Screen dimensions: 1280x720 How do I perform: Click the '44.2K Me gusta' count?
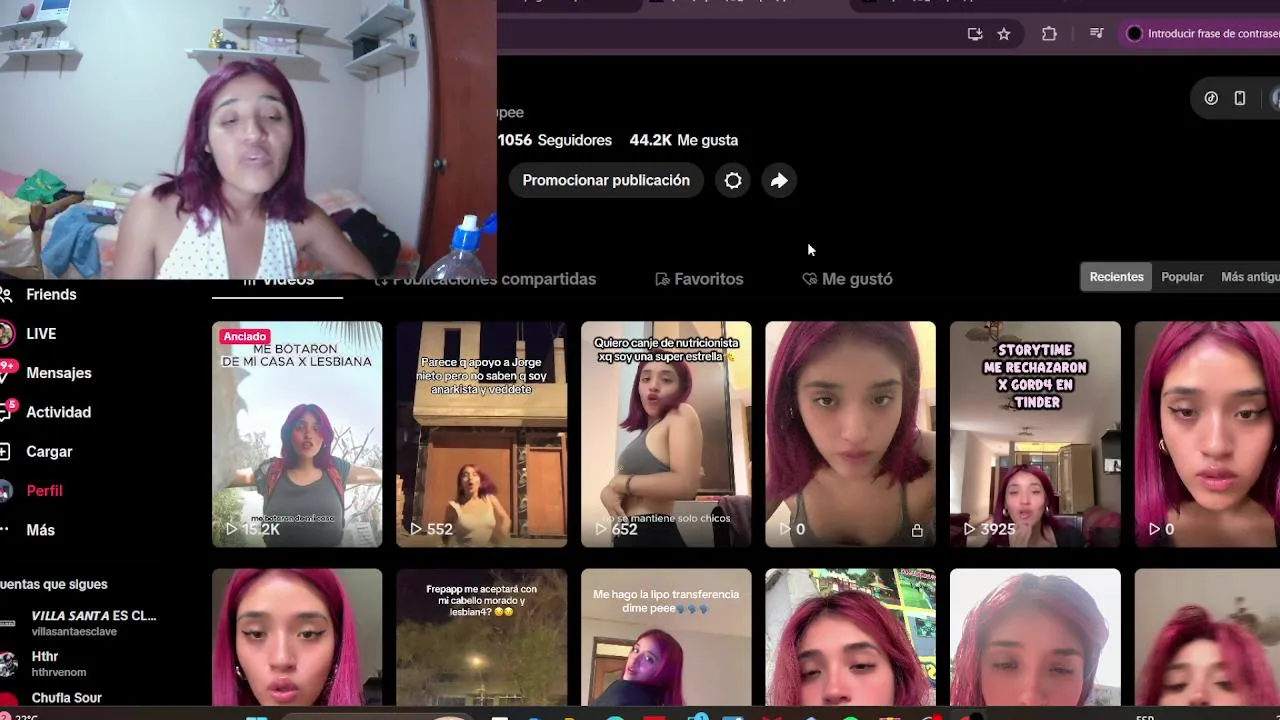(684, 140)
